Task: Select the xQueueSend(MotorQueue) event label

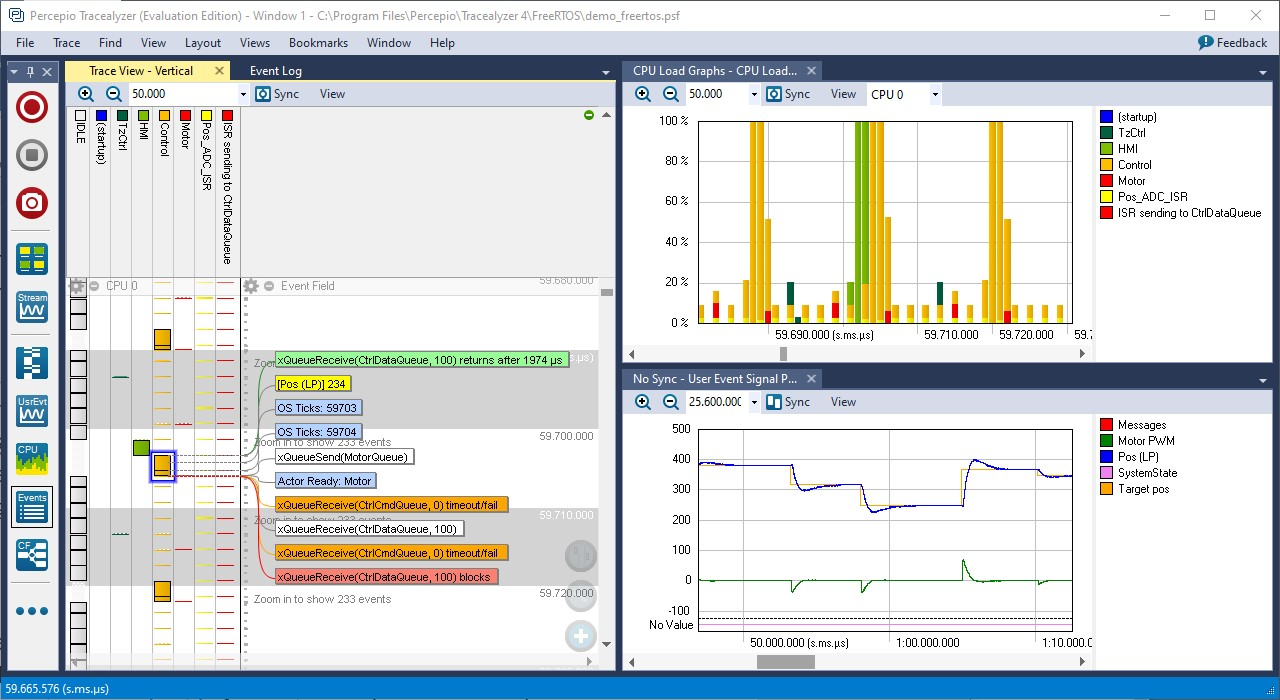Action: pos(344,457)
